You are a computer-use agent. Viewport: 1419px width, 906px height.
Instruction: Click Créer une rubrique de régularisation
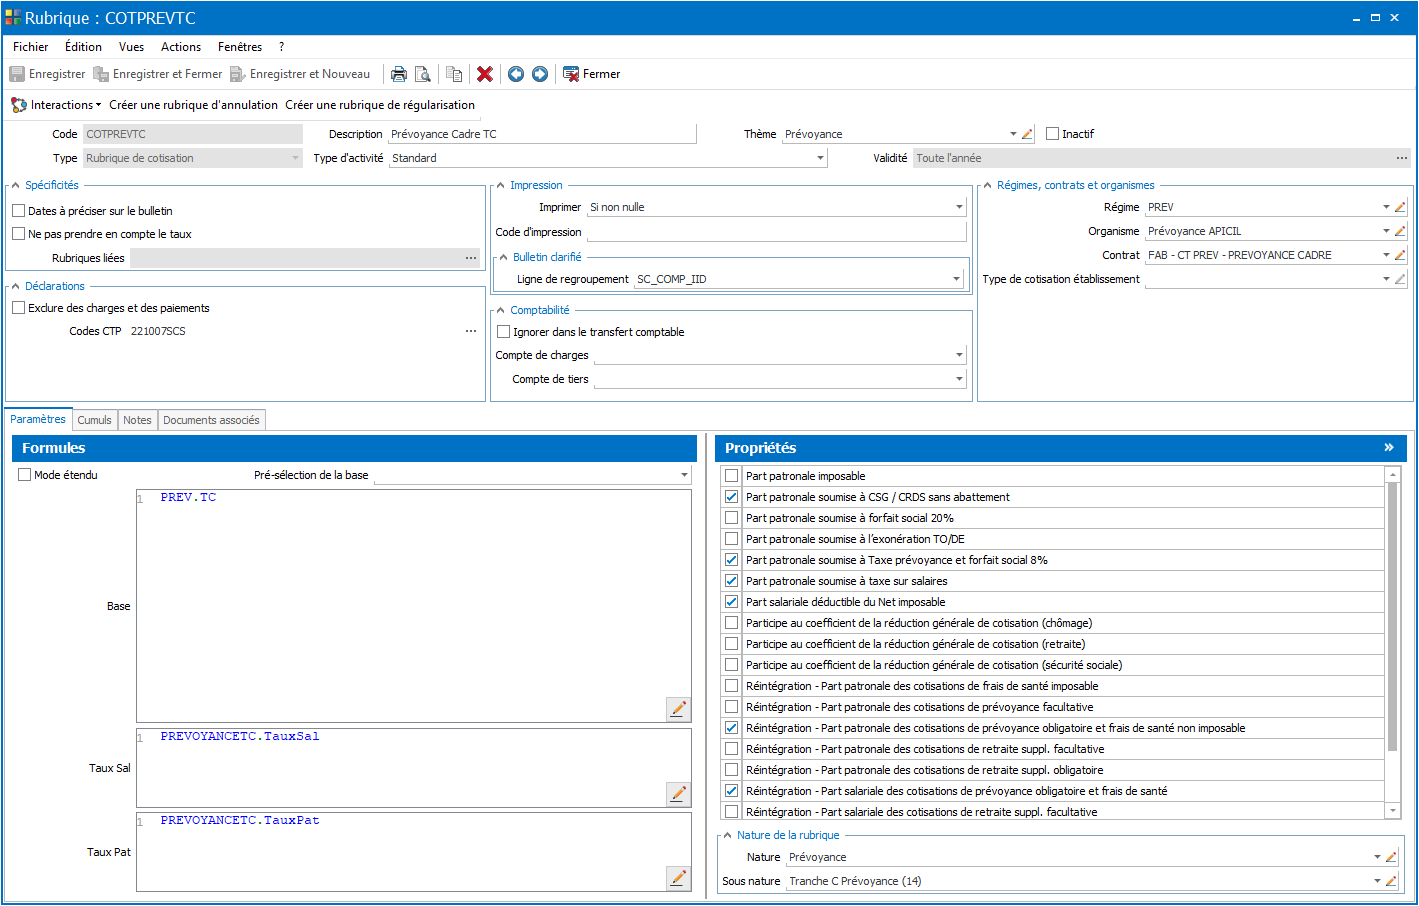tap(380, 105)
